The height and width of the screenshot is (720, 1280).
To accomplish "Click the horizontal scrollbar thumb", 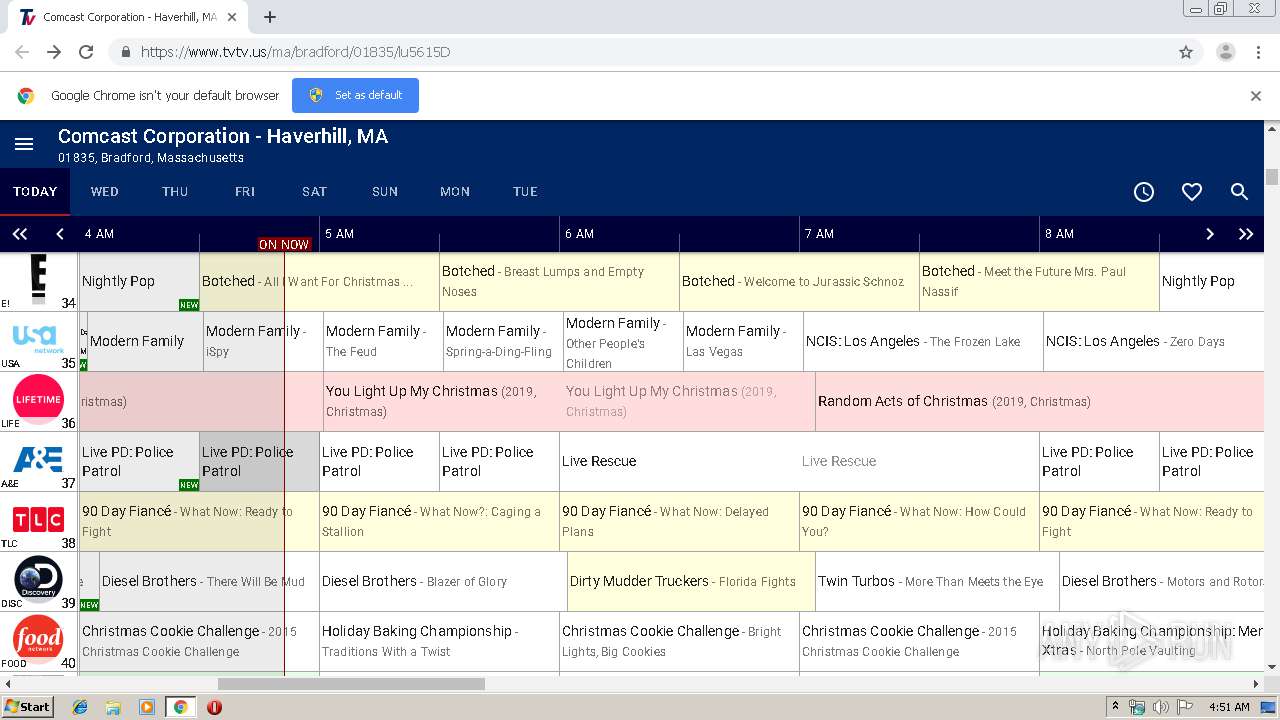I will (x=351, y=684).
